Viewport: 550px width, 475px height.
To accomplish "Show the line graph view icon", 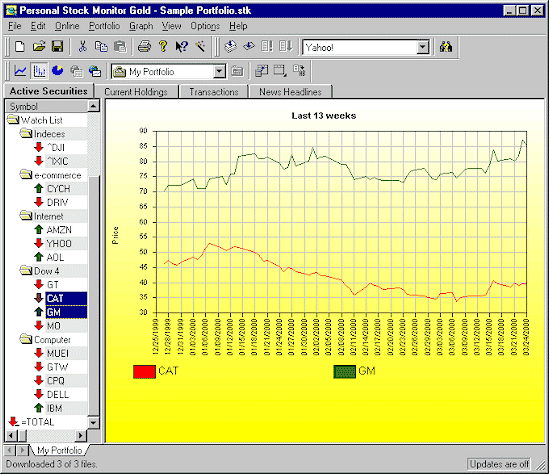I will (20, 71).
